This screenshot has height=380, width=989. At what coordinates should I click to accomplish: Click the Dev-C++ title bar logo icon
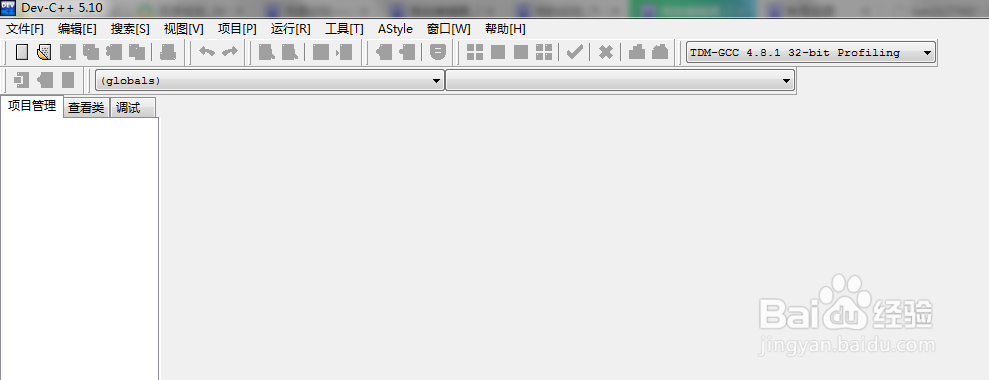click(x=9, y=9)
